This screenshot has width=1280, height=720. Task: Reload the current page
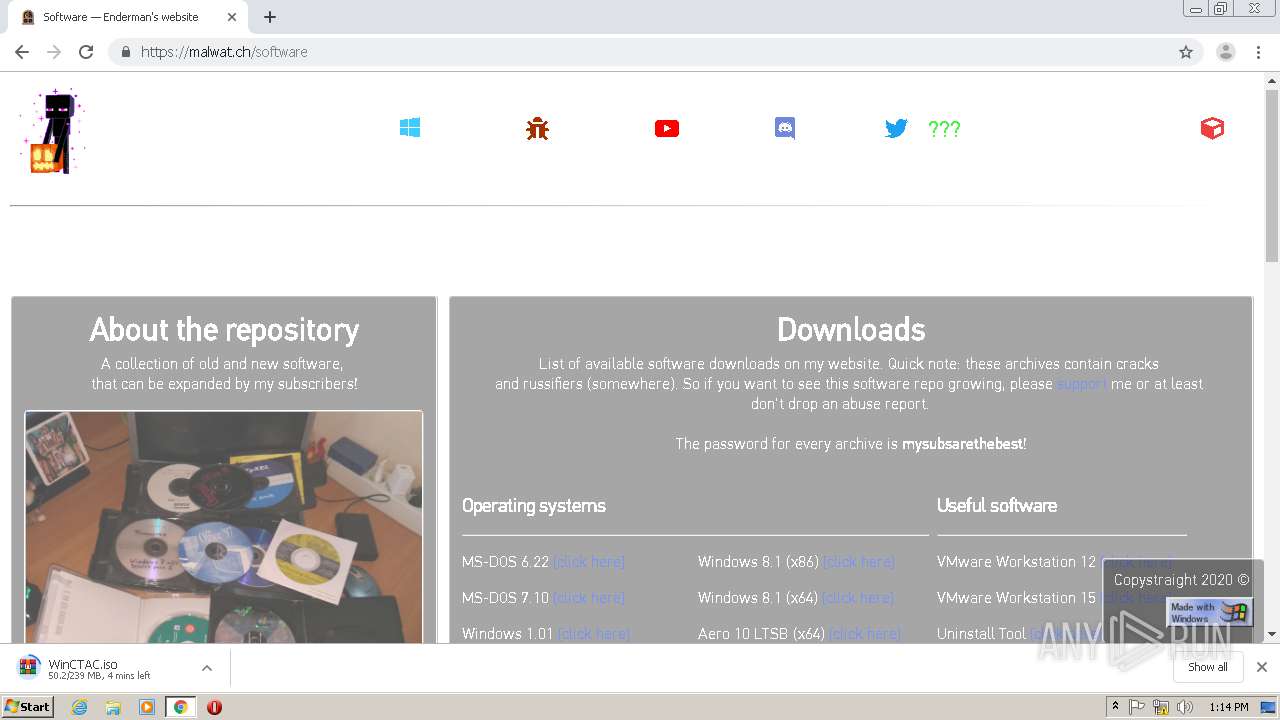tap(86, 52)
